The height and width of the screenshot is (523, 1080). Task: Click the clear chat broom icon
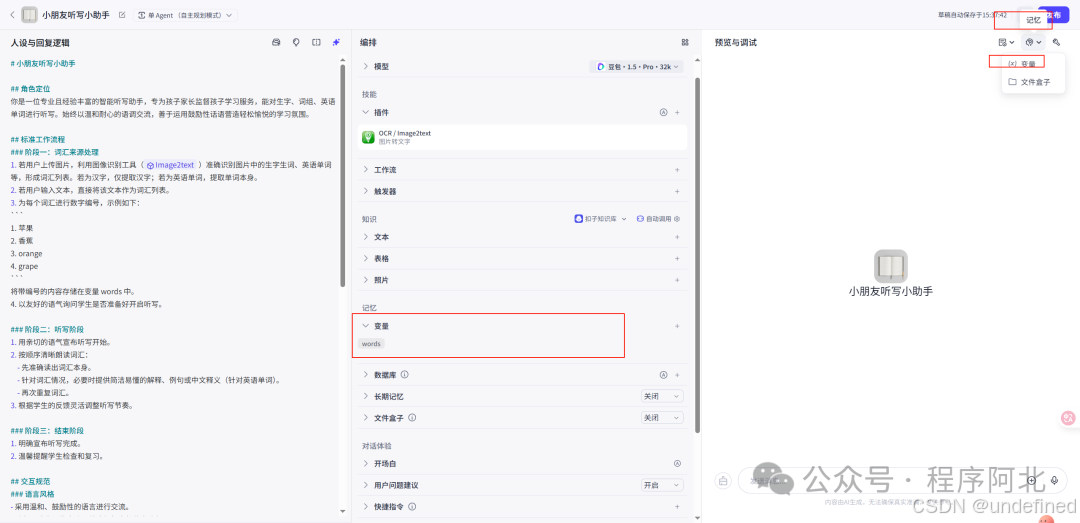coord(723,480)
